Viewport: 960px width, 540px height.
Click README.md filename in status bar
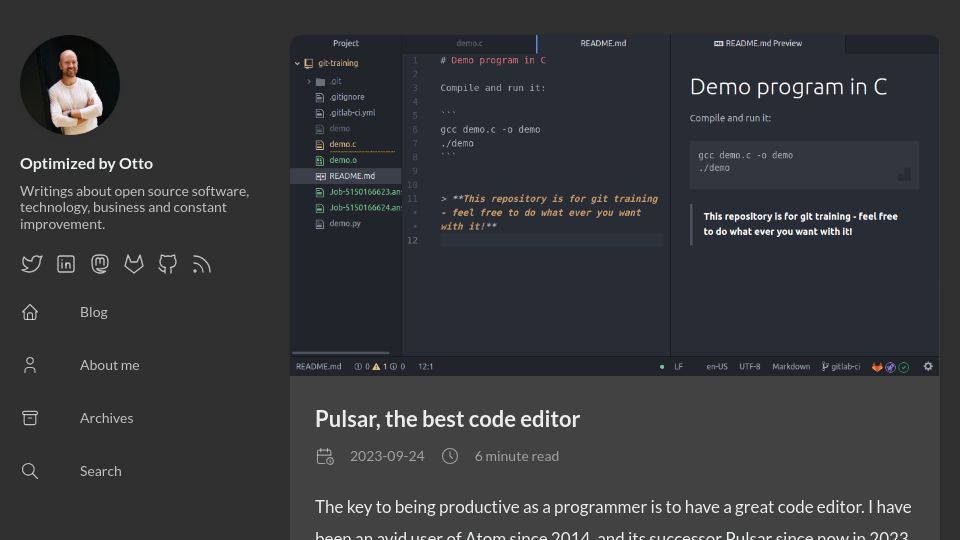coord(318,367)
